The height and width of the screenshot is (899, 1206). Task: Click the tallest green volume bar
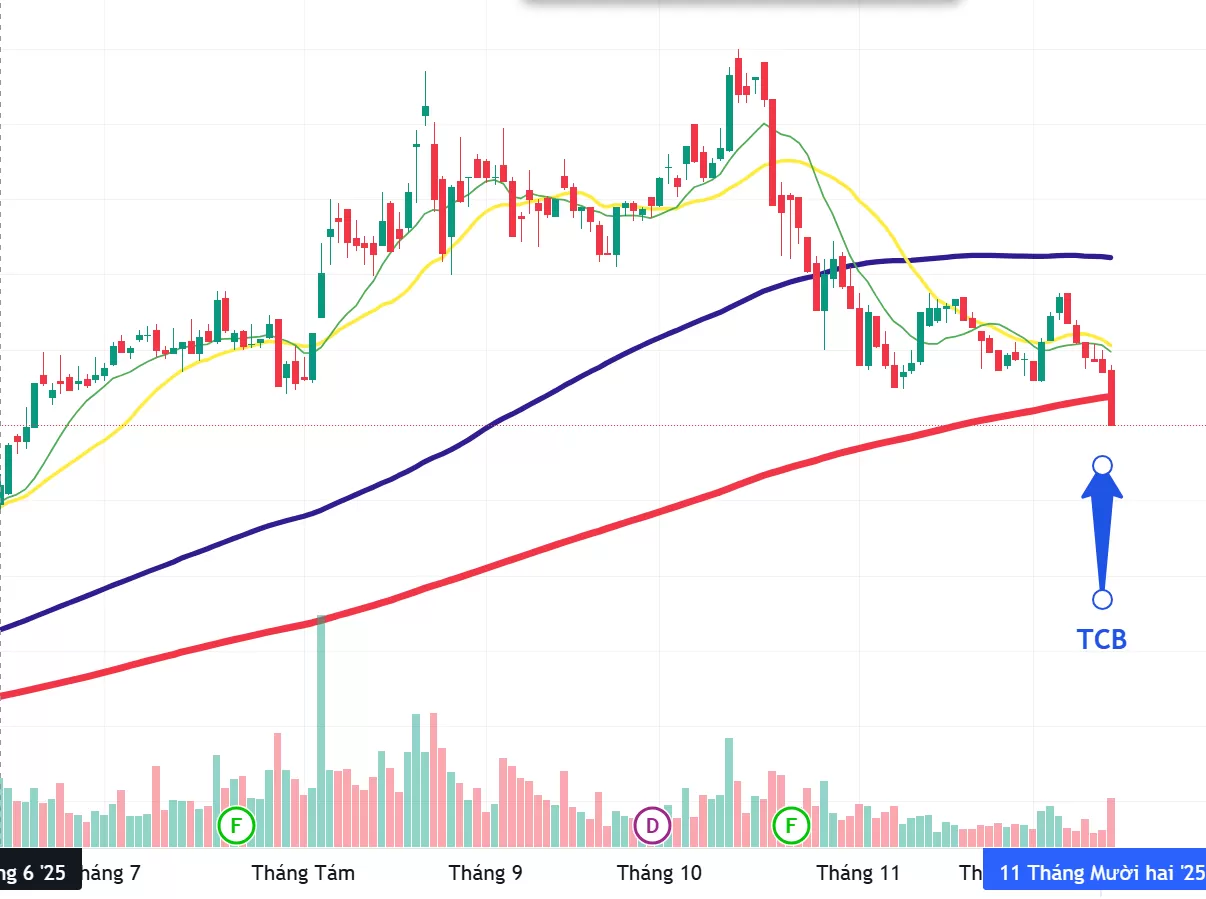pyautogui.click(x=321, y=730)
